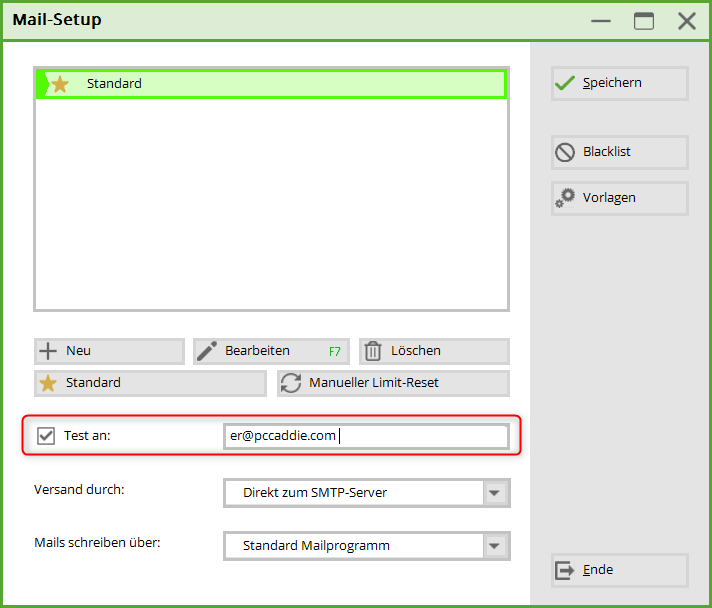The image size is (712, 608).
Task: Click the plus icon for Neu
Action: click(x=47, y=351)
